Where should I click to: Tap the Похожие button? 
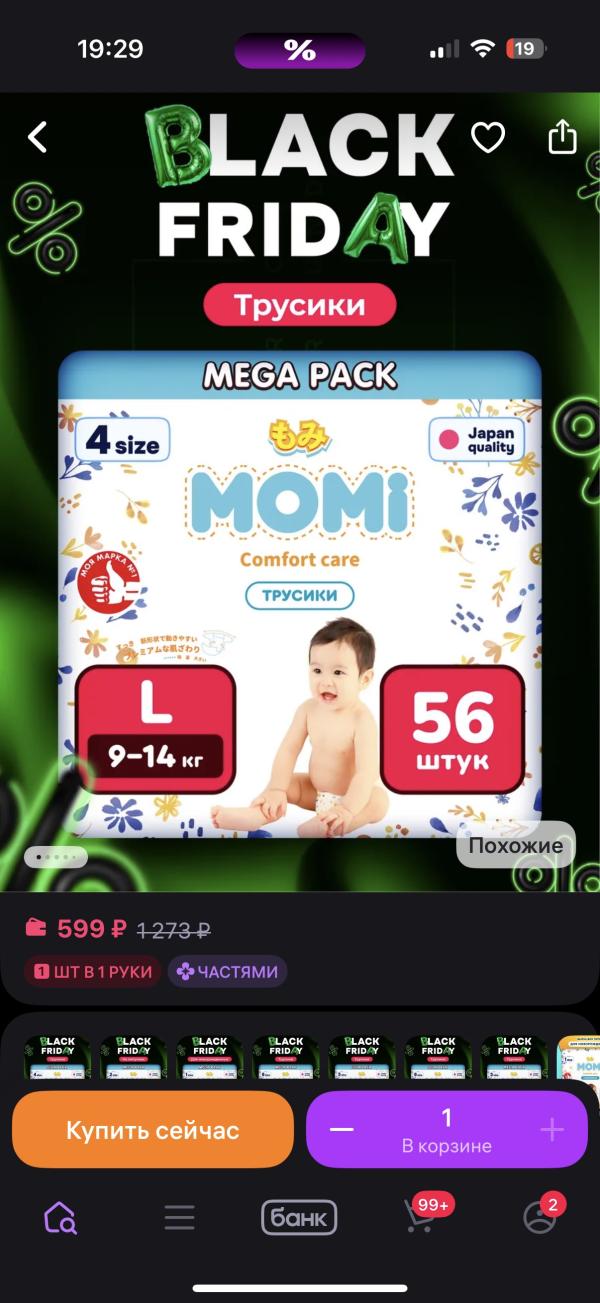(516, 845)
